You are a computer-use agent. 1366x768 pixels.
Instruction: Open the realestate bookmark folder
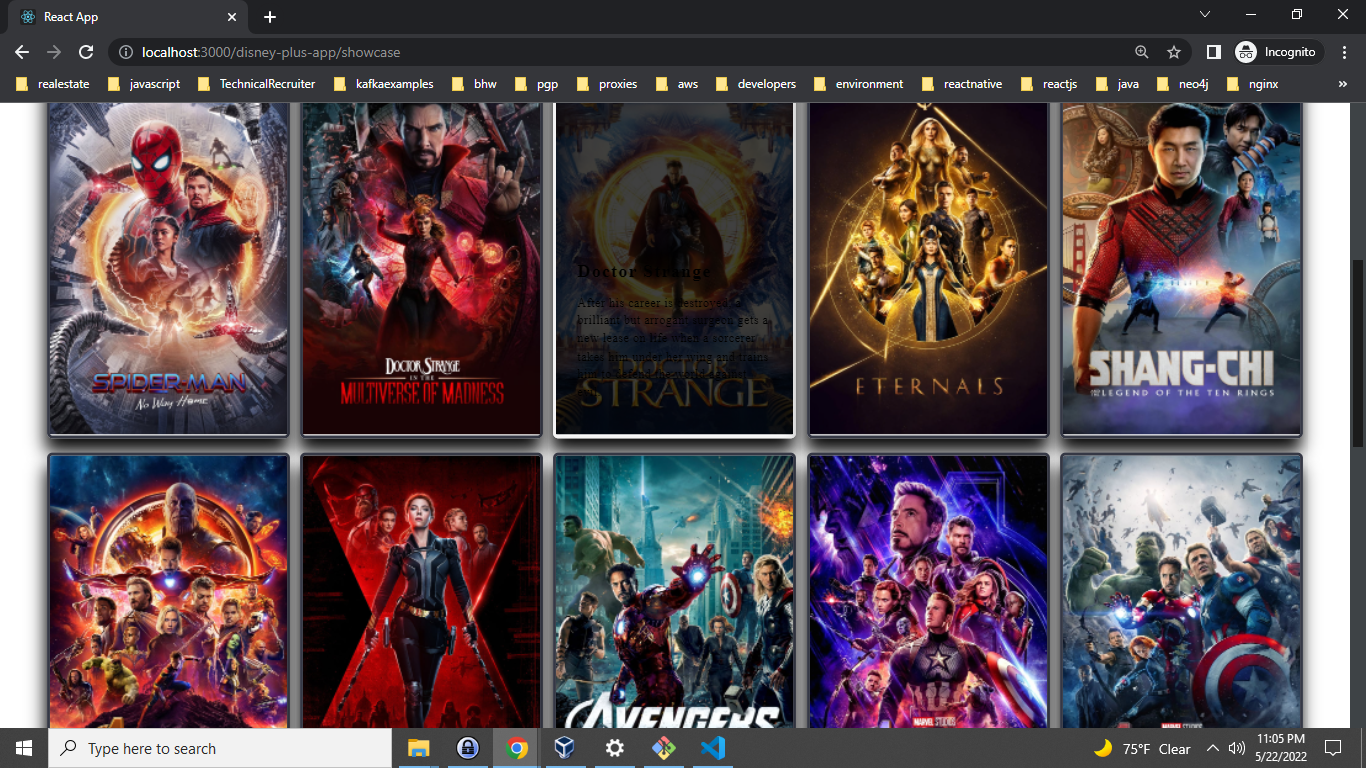53,84
